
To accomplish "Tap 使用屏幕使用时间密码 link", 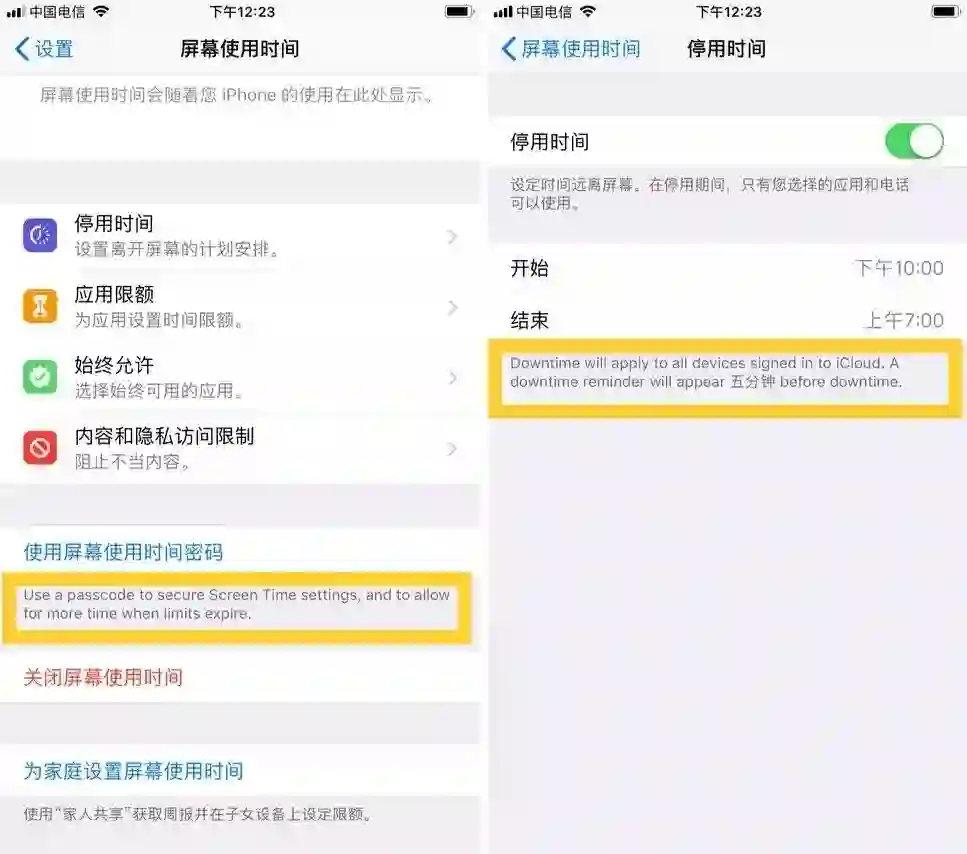I will point(123,552).
